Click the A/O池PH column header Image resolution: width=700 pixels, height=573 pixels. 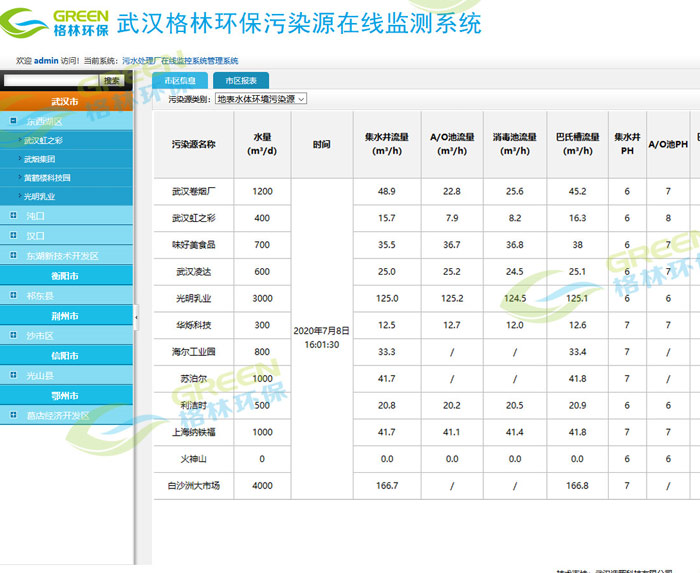(x=668, y=145)
